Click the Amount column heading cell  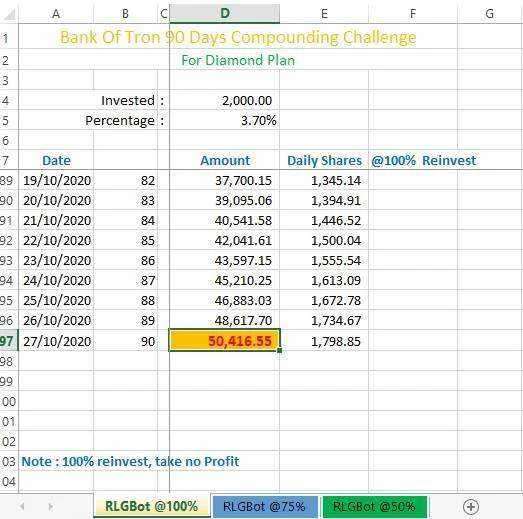coord(224,160)
